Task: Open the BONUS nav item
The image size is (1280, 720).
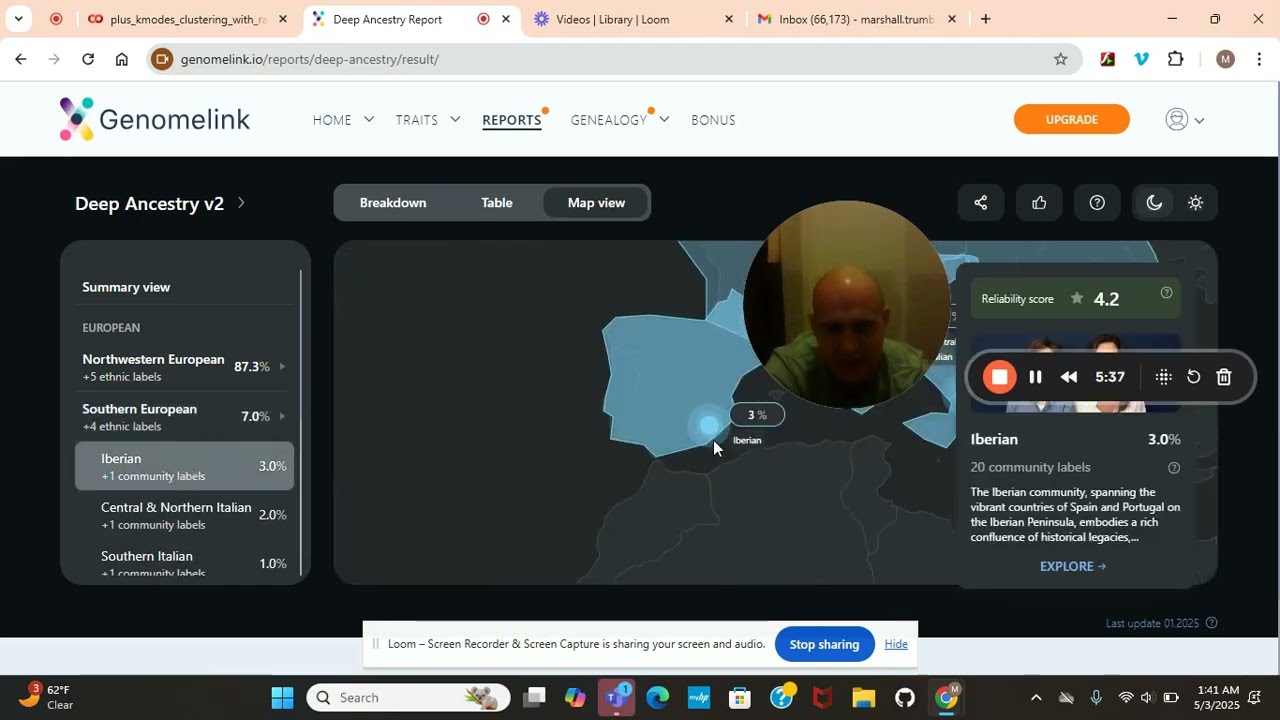Action: click(713, 120)
